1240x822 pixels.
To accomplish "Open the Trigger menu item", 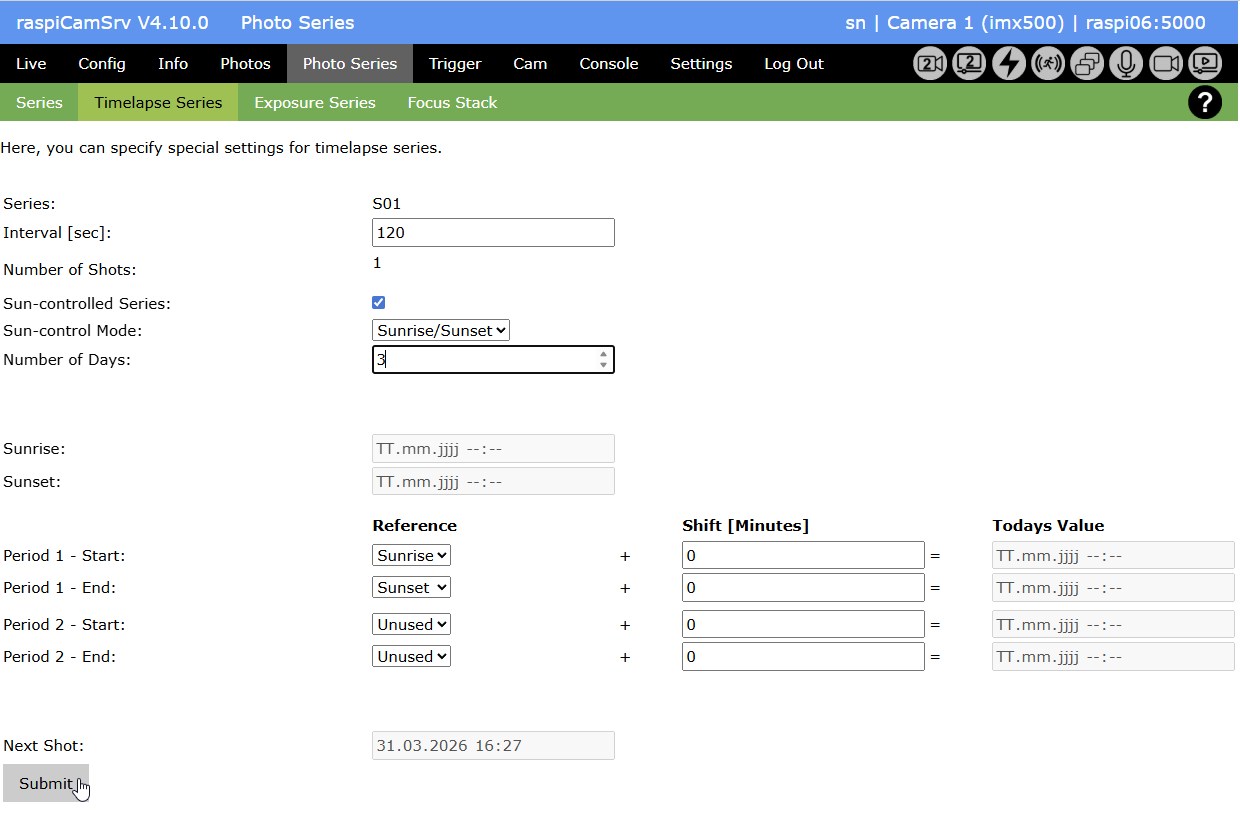I will coord(455,64).
